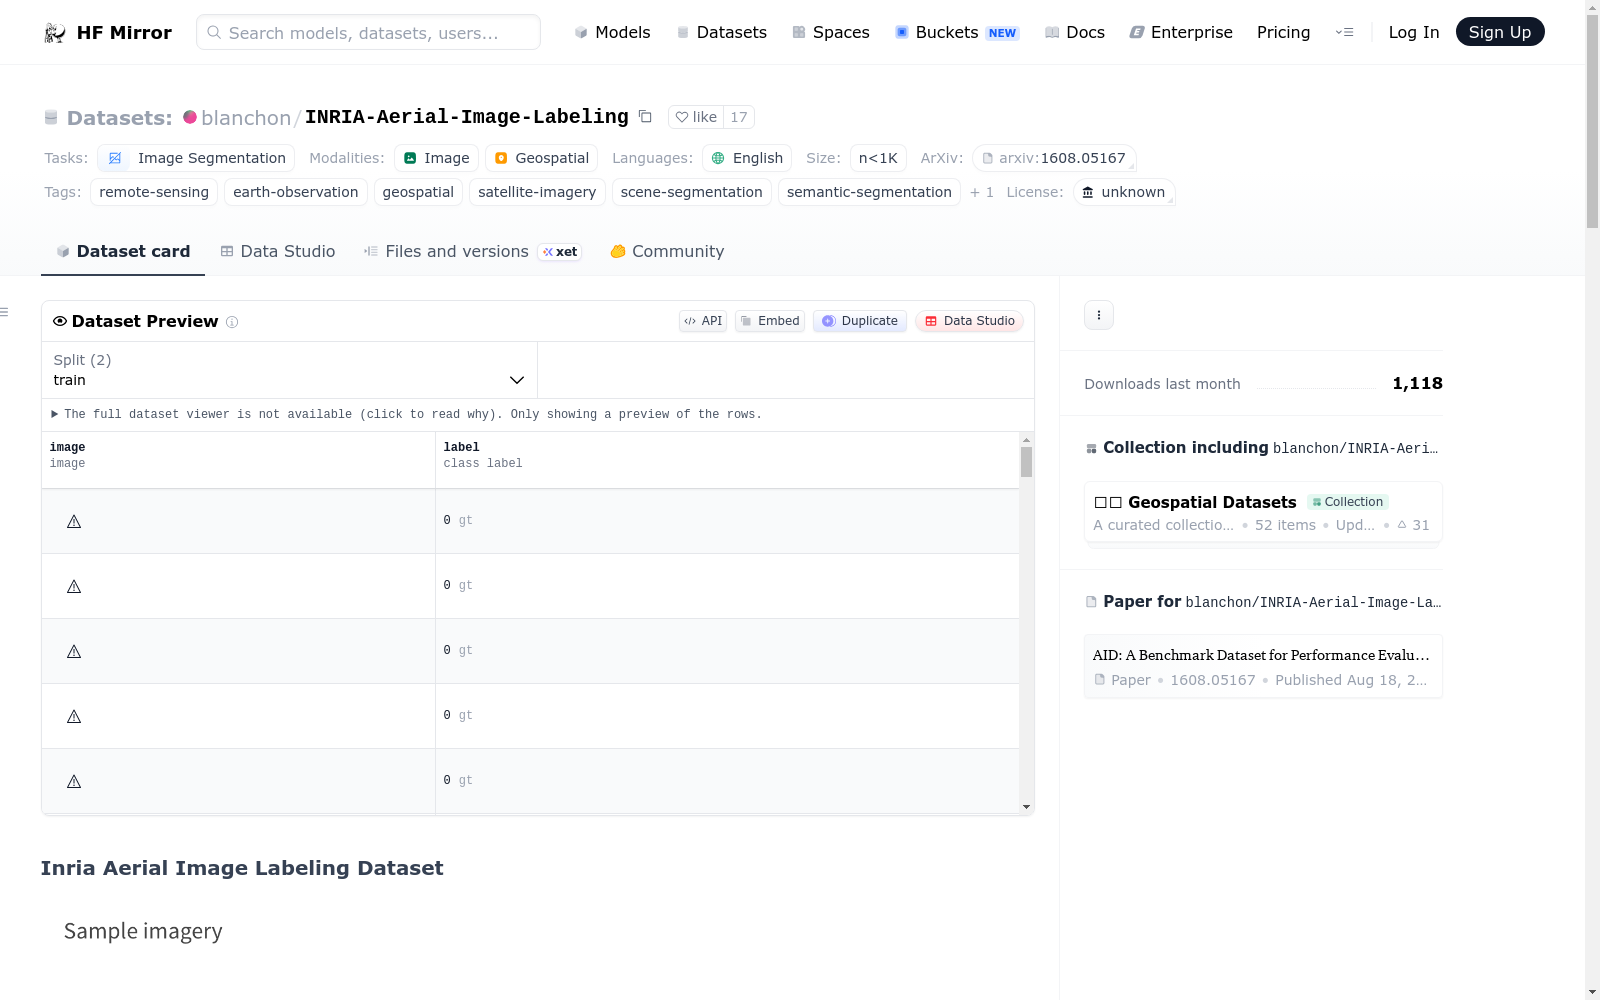The image size is (1600, 1000).
Task: Click the HF Mirror logo icon
Action: click(x=55, y=33)
